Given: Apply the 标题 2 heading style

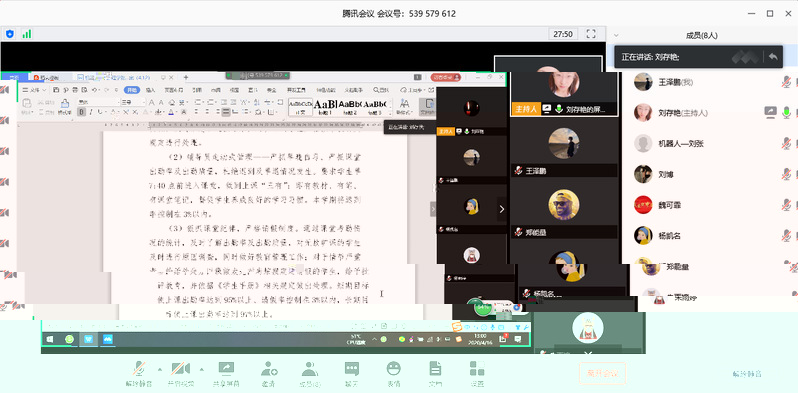Looking at the screenshot, I should click(x=350, y=106).
